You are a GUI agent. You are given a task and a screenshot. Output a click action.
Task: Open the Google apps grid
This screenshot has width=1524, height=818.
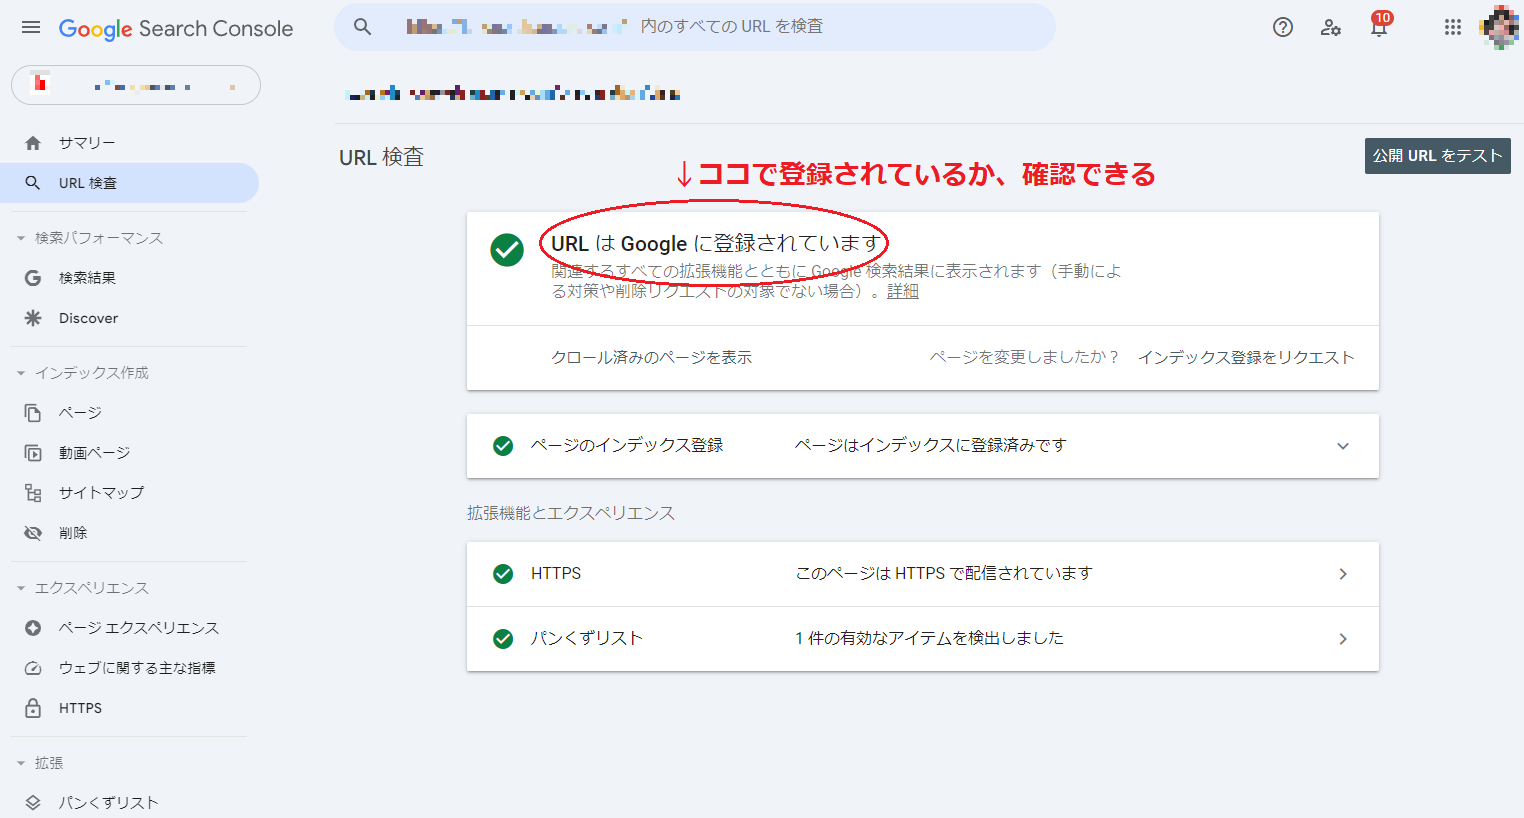point(1453,27)
